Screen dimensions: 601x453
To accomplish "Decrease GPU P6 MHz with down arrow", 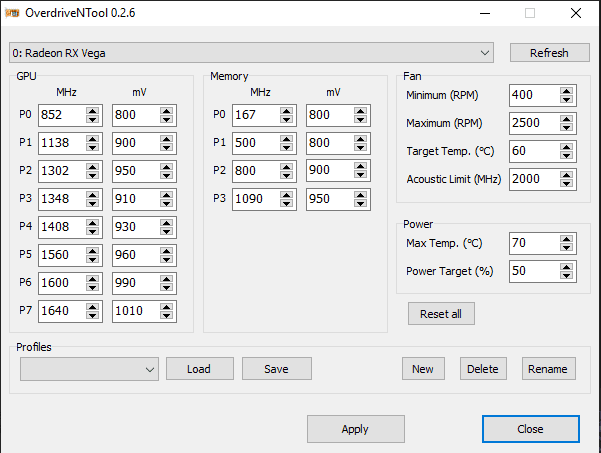I will click(x=92, y=287).
